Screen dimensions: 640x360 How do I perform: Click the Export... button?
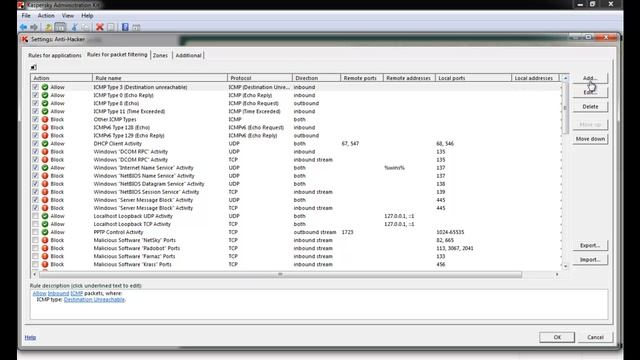pos(590,245)
